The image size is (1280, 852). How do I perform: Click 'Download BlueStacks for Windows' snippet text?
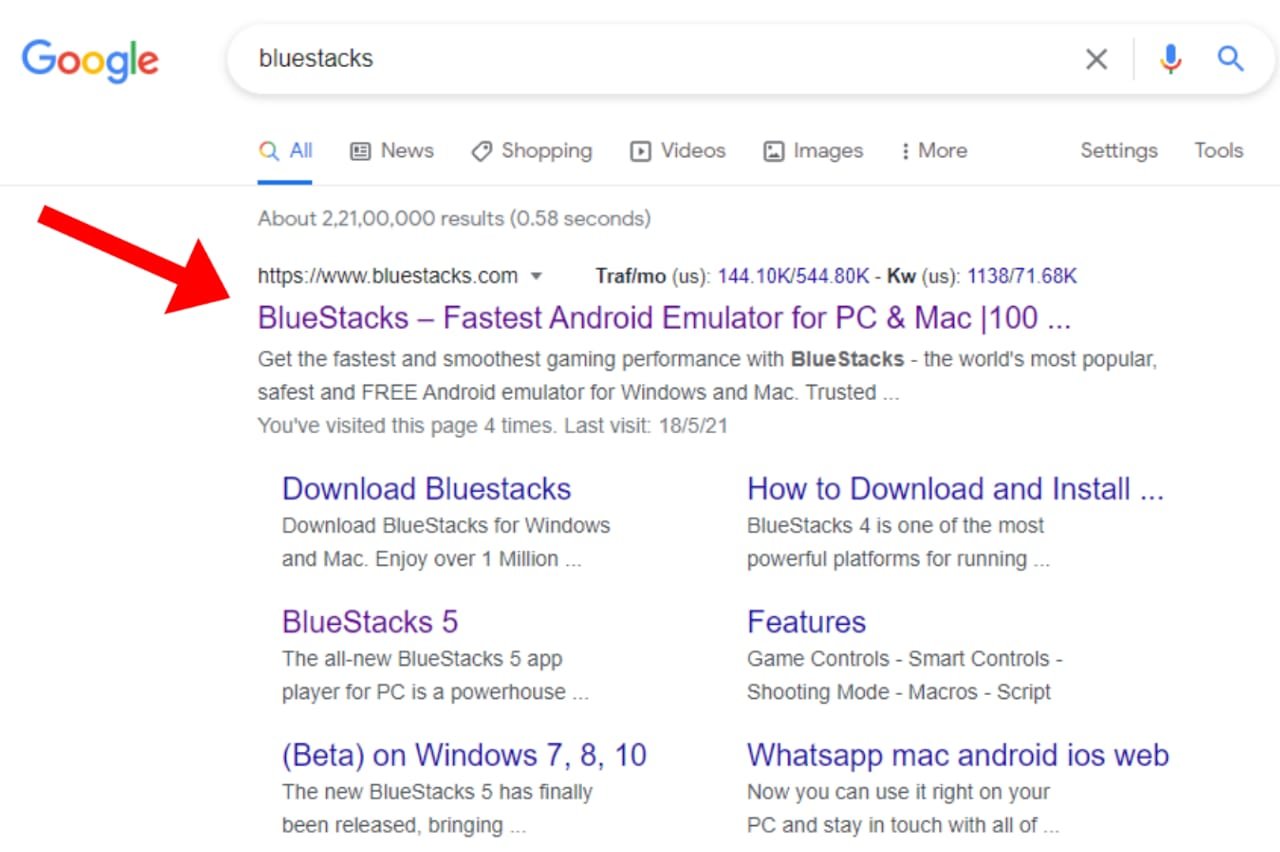[446, 542]
